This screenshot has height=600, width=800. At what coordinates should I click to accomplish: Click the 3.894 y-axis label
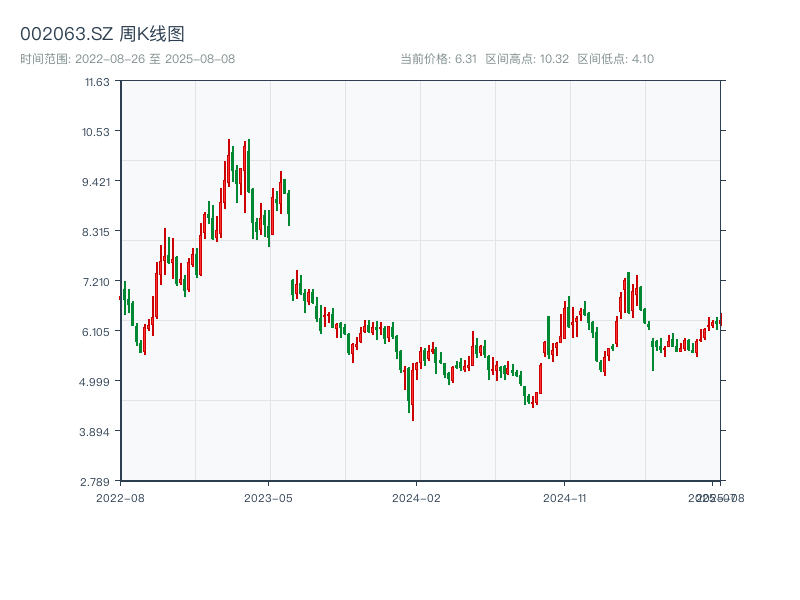click(97, 431)
